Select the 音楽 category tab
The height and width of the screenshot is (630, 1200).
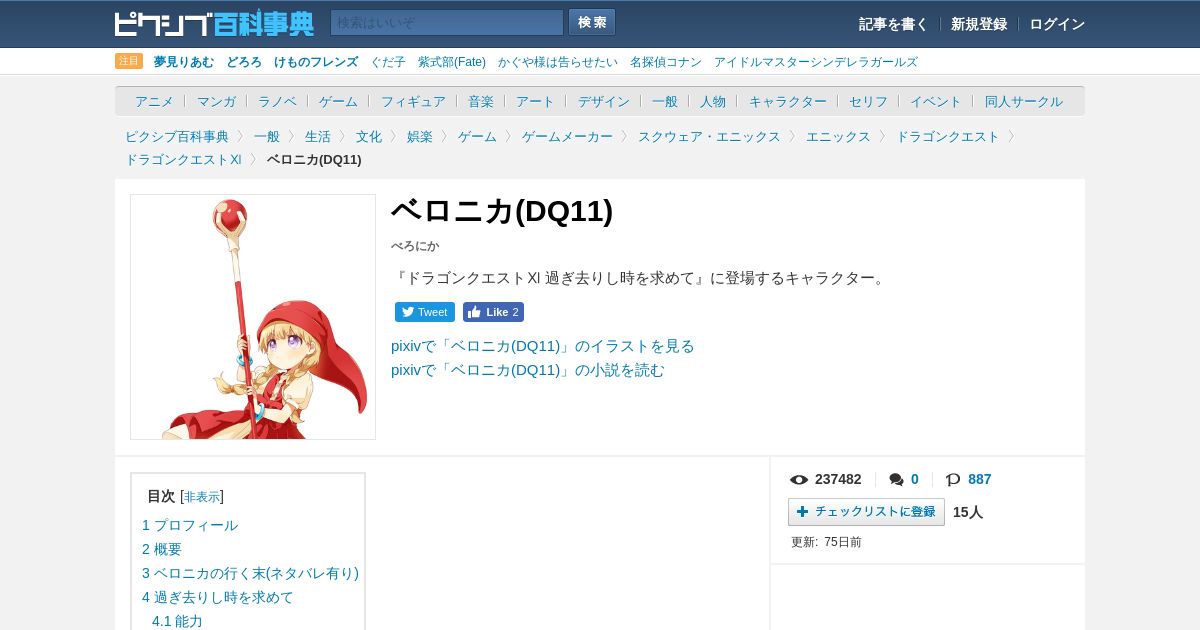coord(481,101)
